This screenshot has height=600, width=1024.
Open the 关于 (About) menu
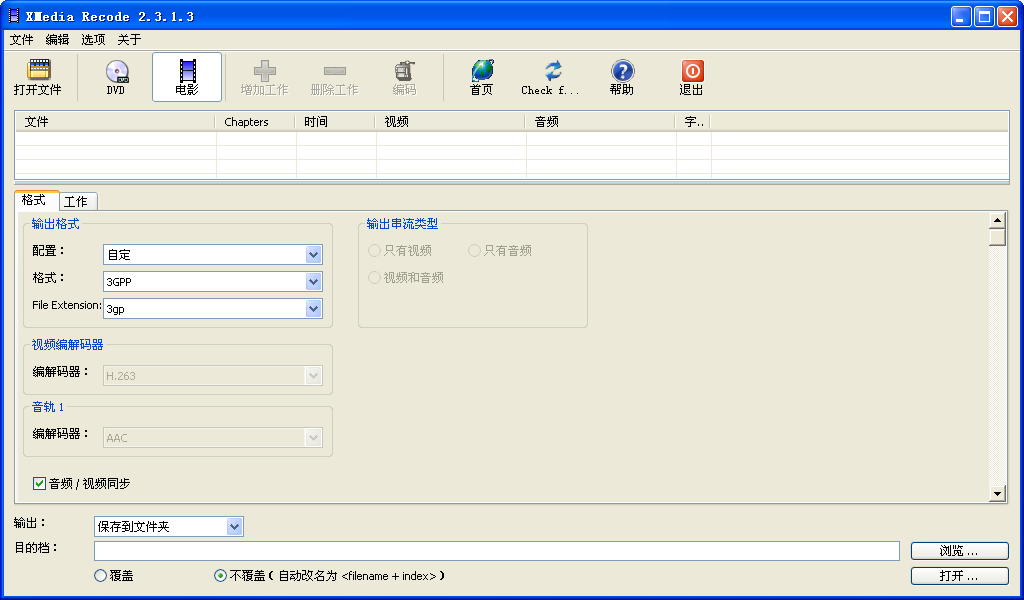[129, 40]
